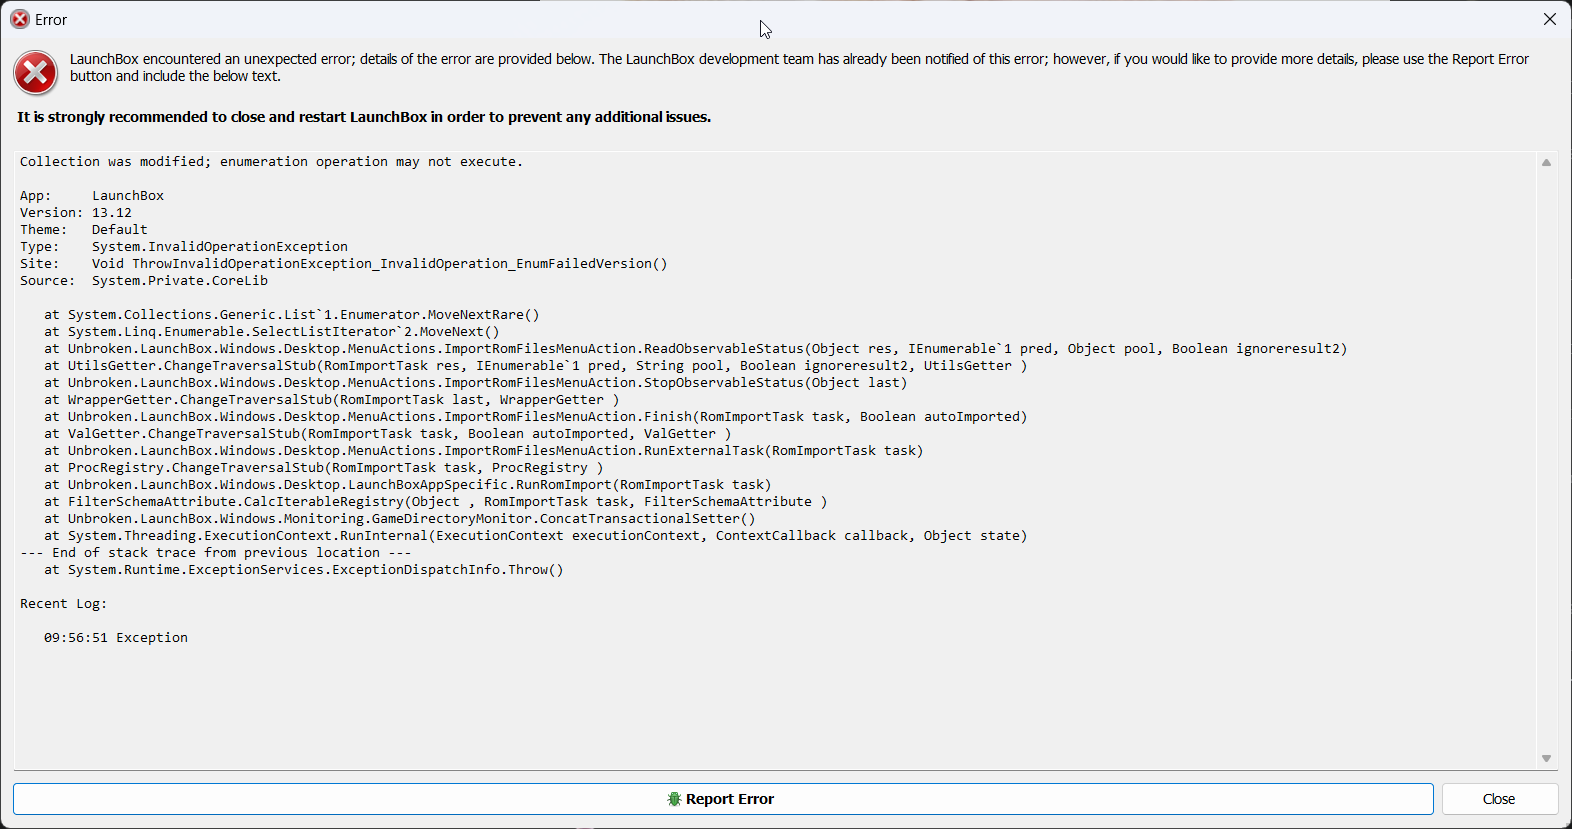1572x829 pixels.
Task: Click the "Theme: Default" line
Action: (x=84, y=230)
